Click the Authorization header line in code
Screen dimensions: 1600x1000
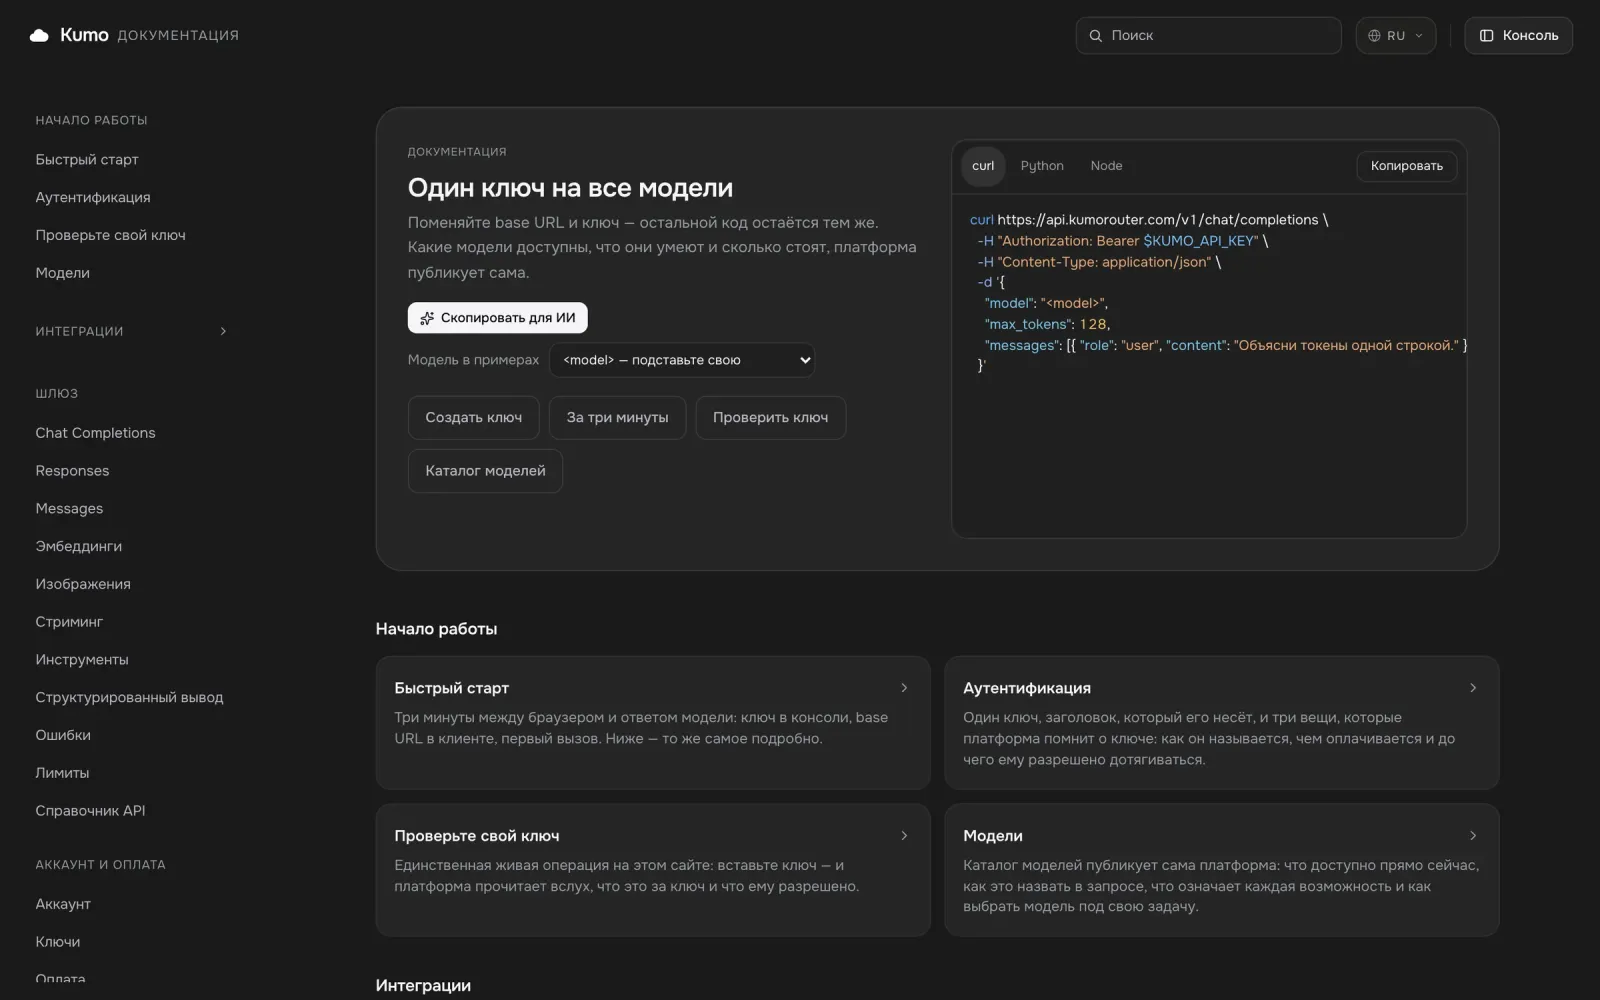point(1123,241)
